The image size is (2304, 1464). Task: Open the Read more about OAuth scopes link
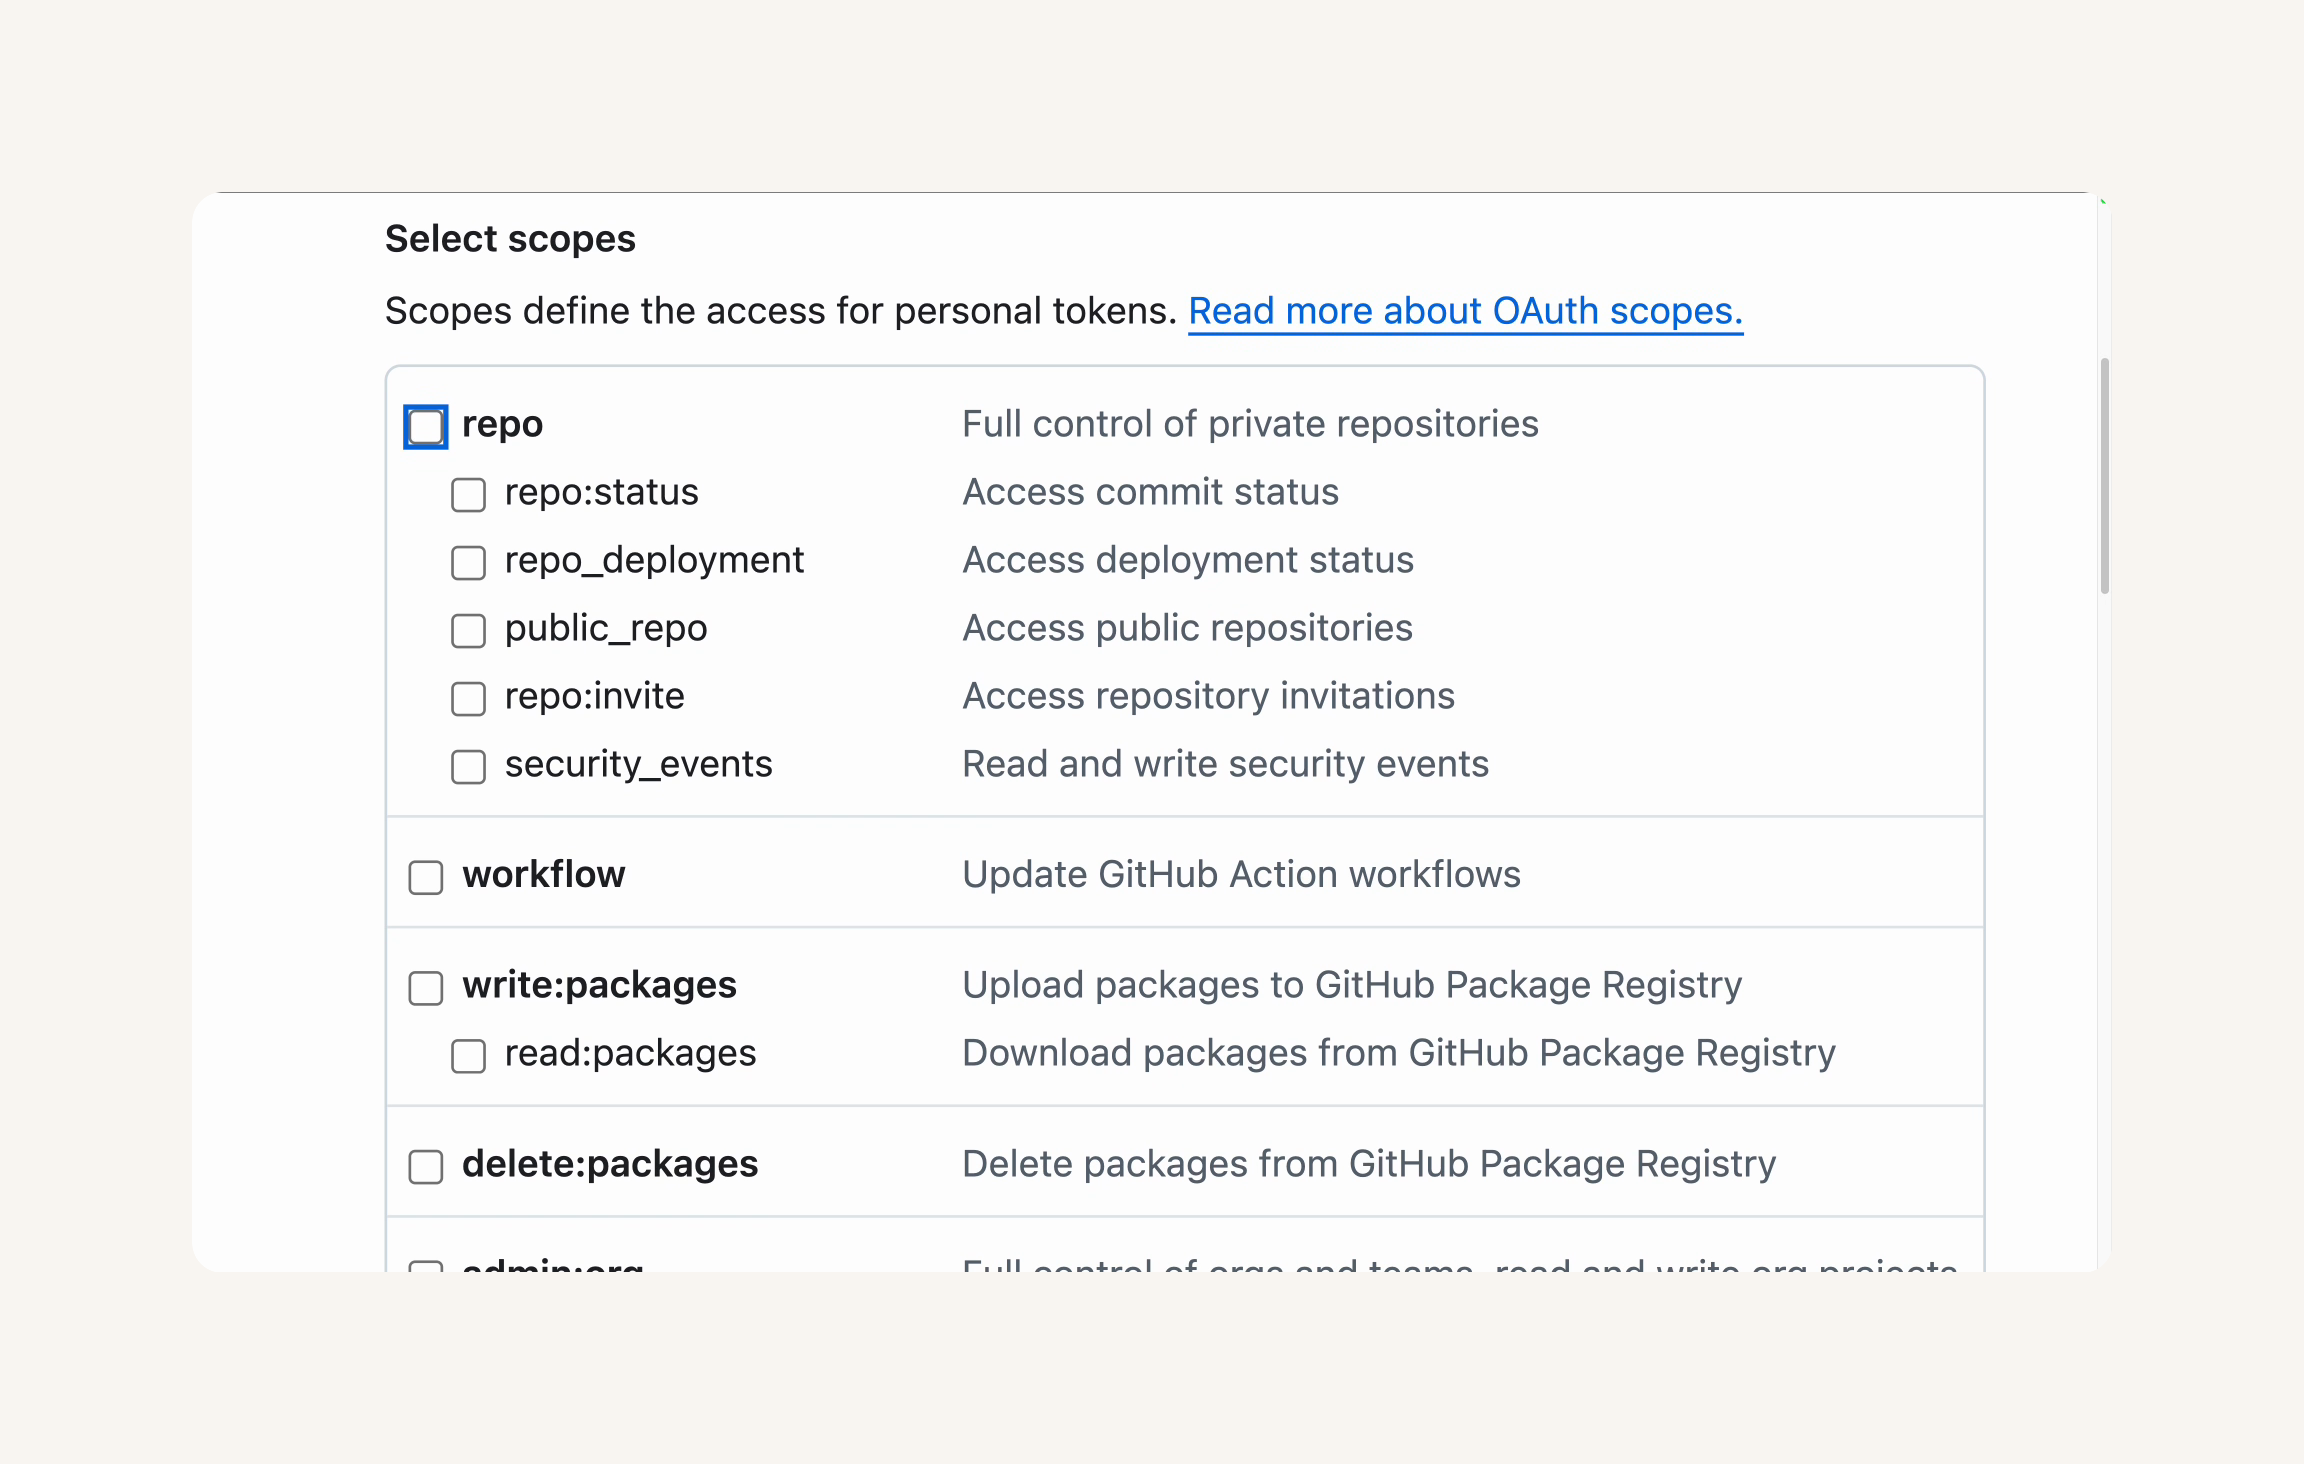(x=1465, y=311)
